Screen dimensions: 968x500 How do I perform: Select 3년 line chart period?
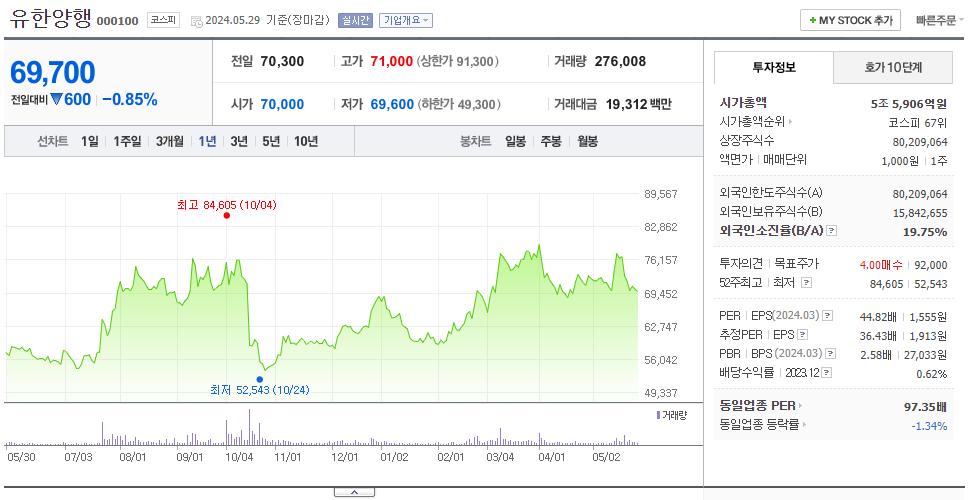(239, 141)
